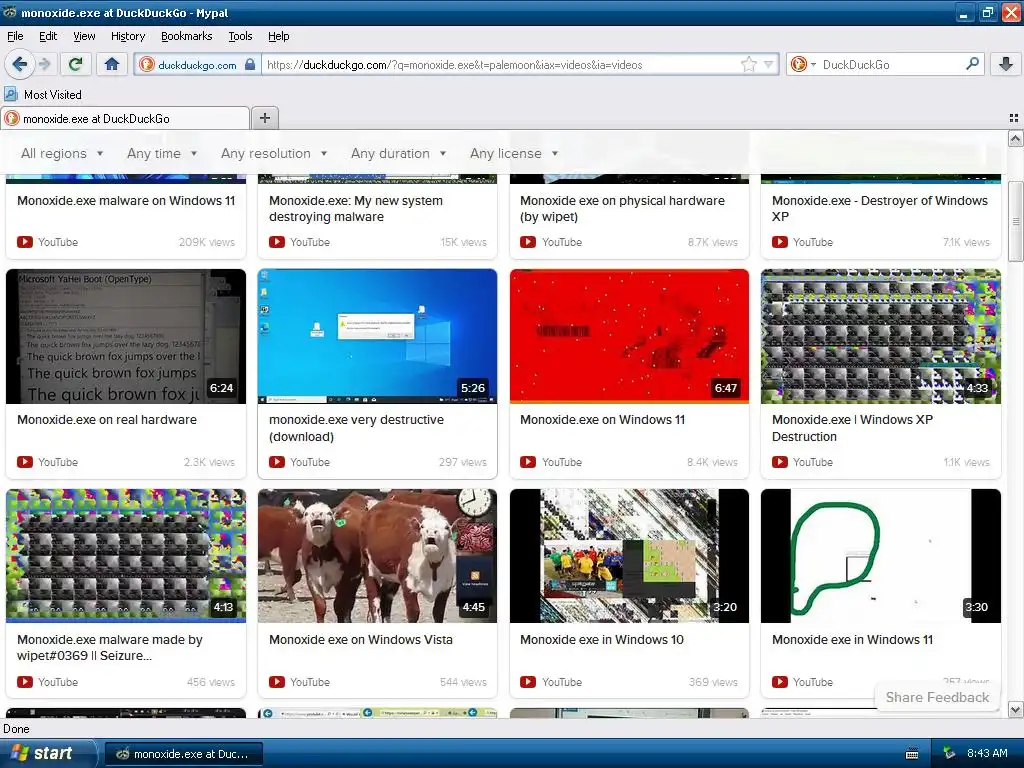Click the 8:43 AM taskbar clock
The height and width of the screenshot is (768, 1024).
987,754
